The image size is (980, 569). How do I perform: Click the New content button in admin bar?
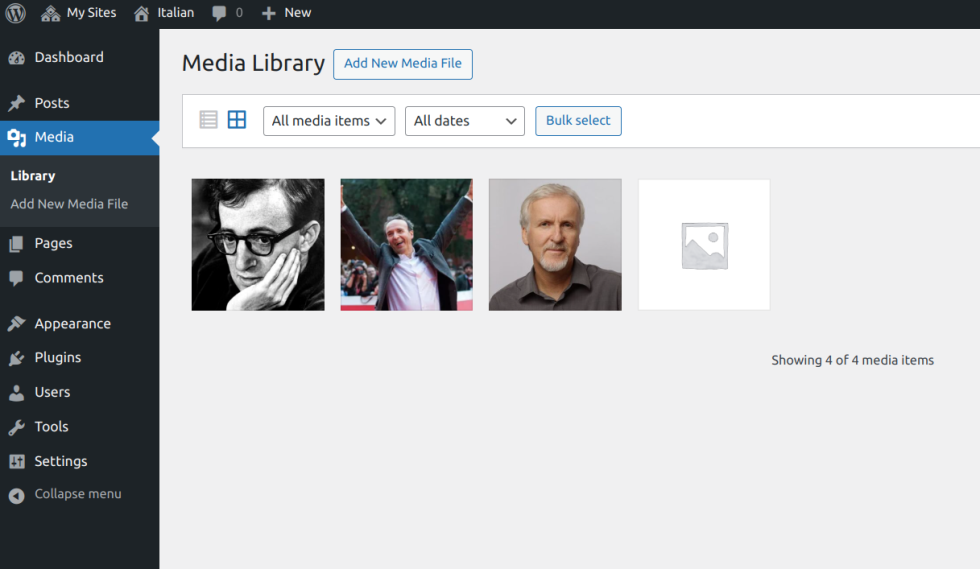(287, 13)
